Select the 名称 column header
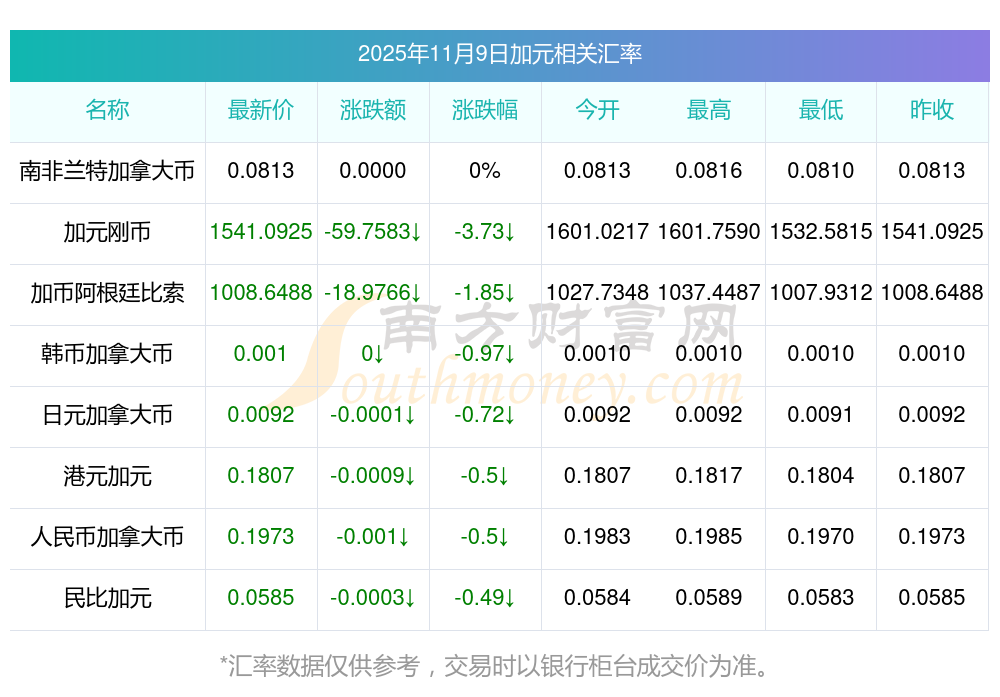 click(x=107, y=110)
